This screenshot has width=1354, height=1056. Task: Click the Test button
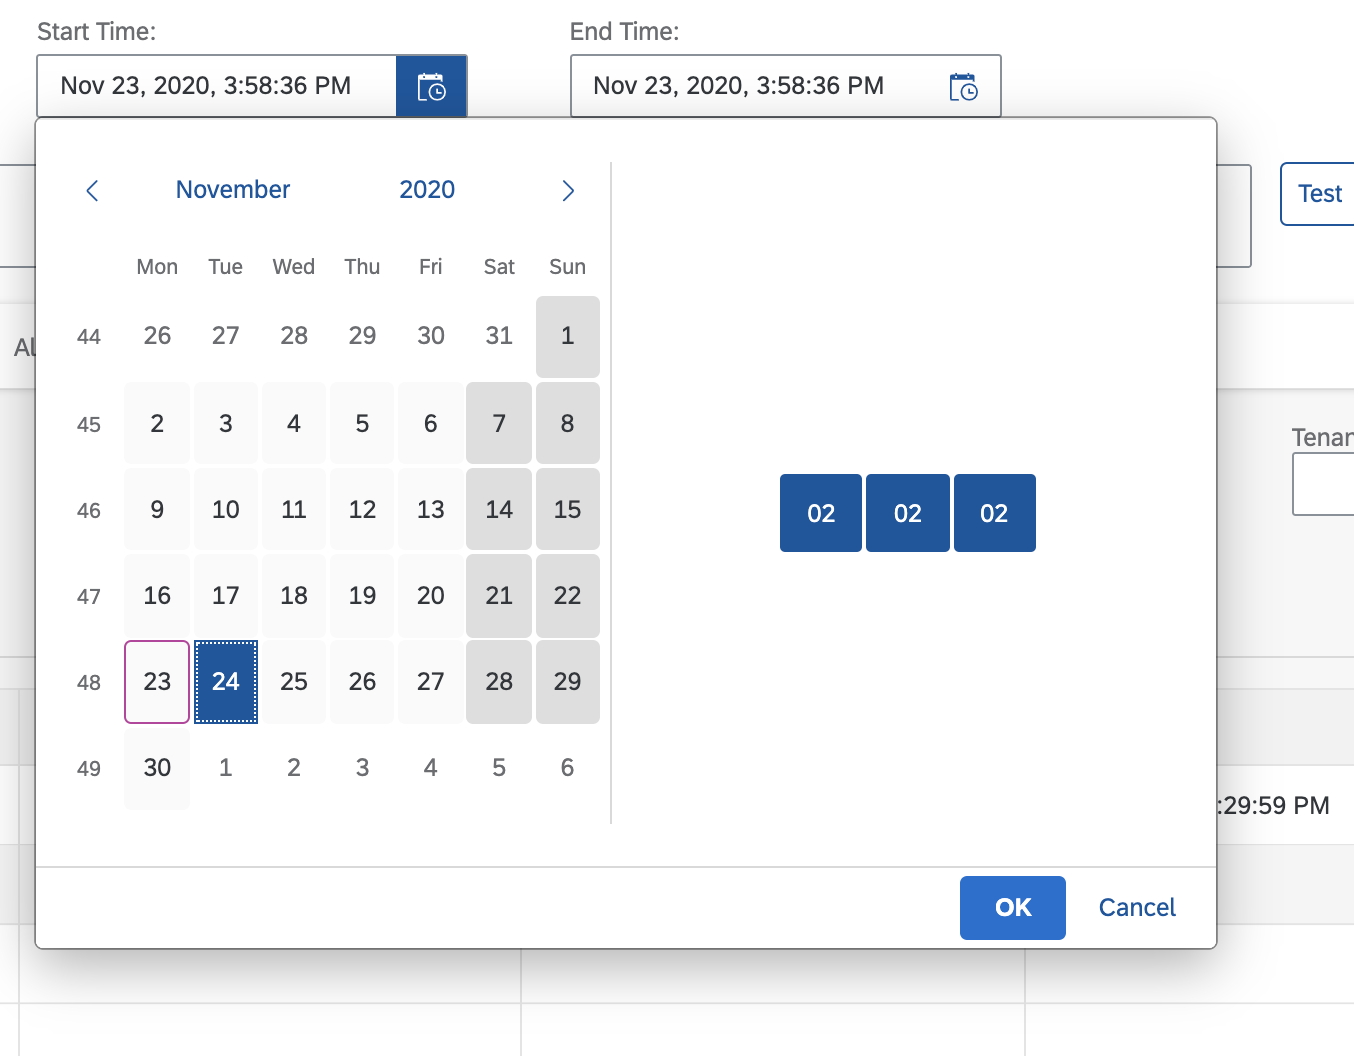(1320, 194)
